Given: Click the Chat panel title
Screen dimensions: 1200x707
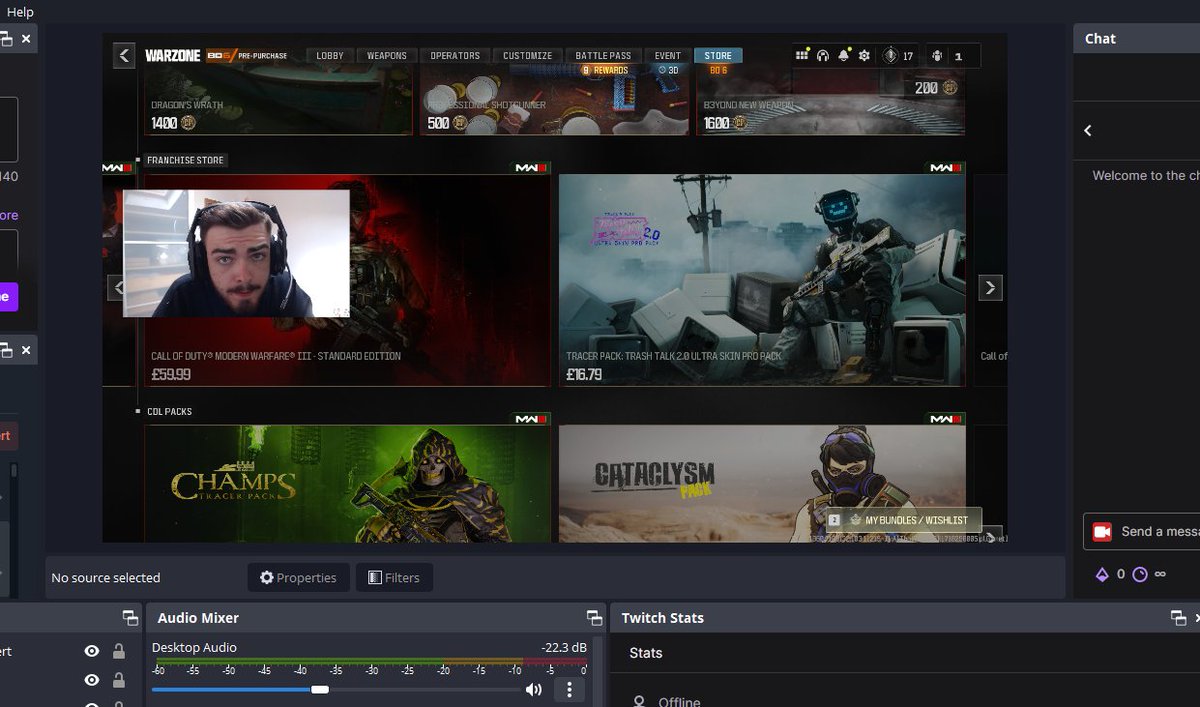Looking at the screenshot, I should point(1100,38).
